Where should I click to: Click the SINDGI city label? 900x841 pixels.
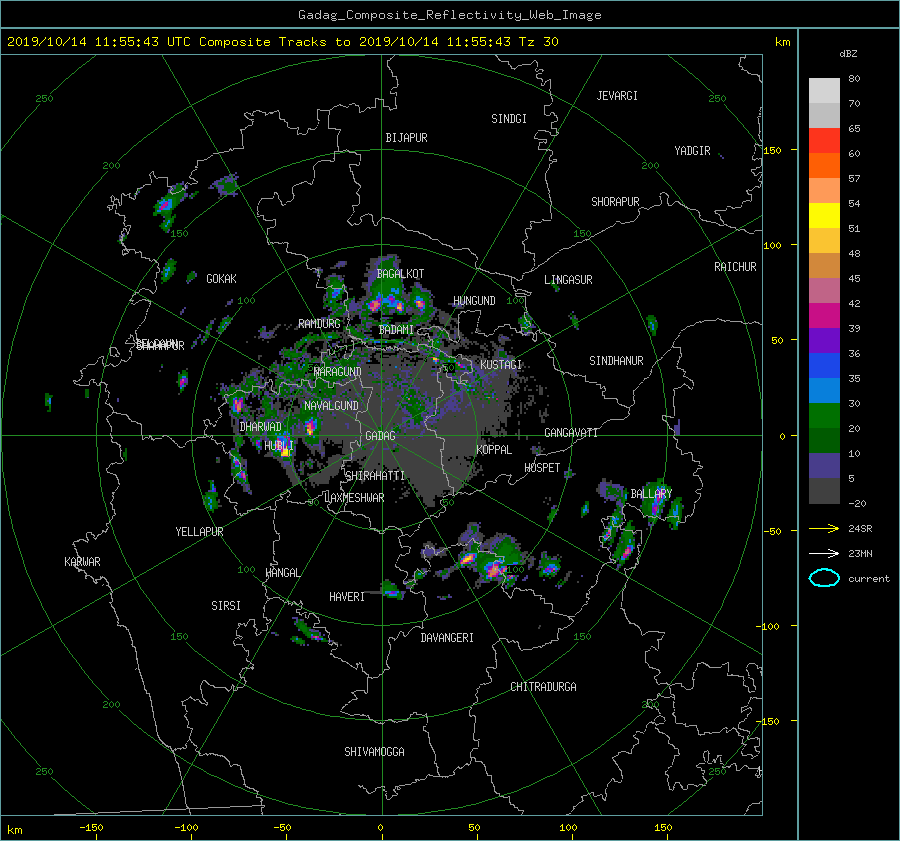[509, 119]
